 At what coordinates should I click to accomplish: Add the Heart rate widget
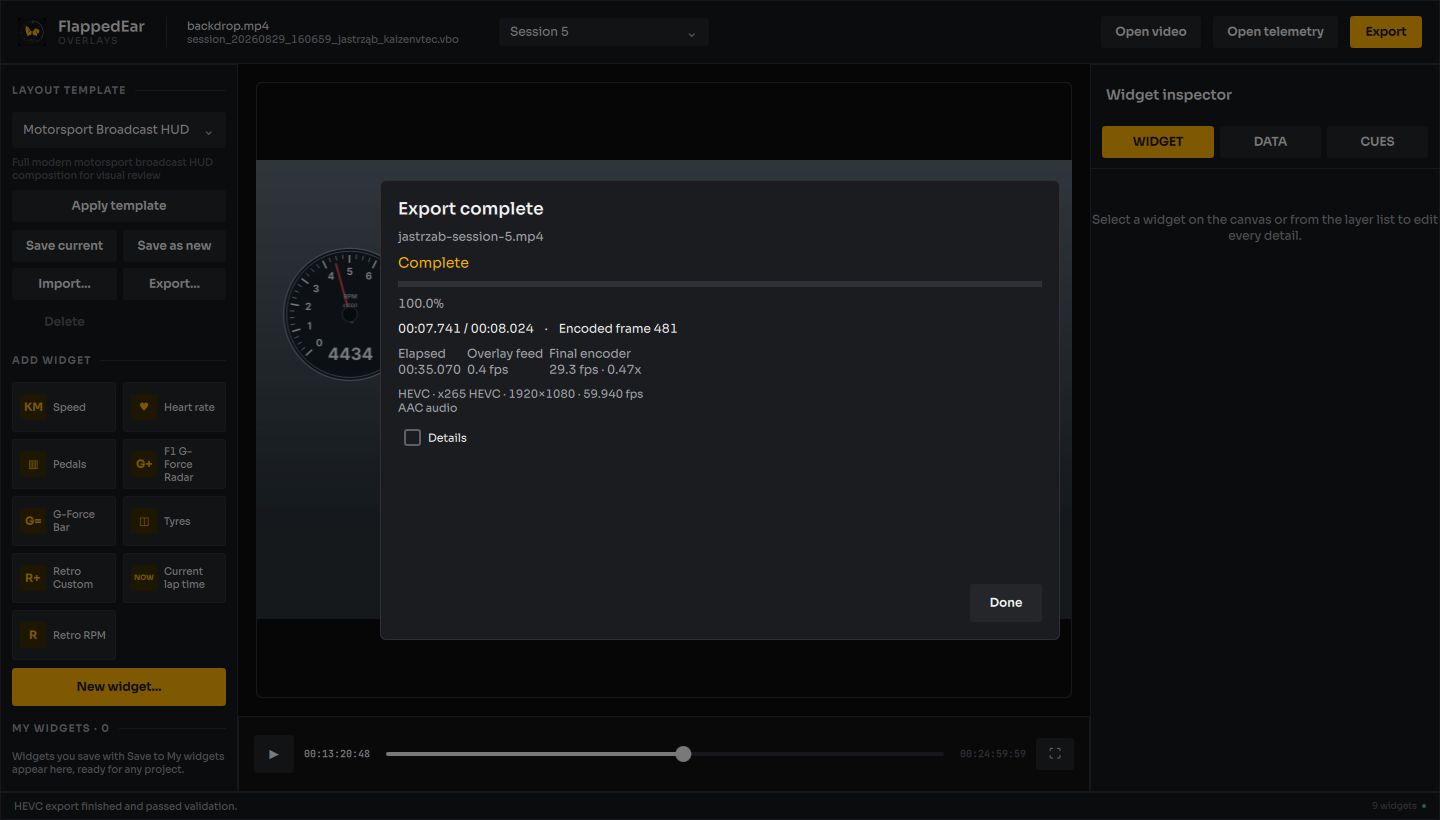(174, 407)
